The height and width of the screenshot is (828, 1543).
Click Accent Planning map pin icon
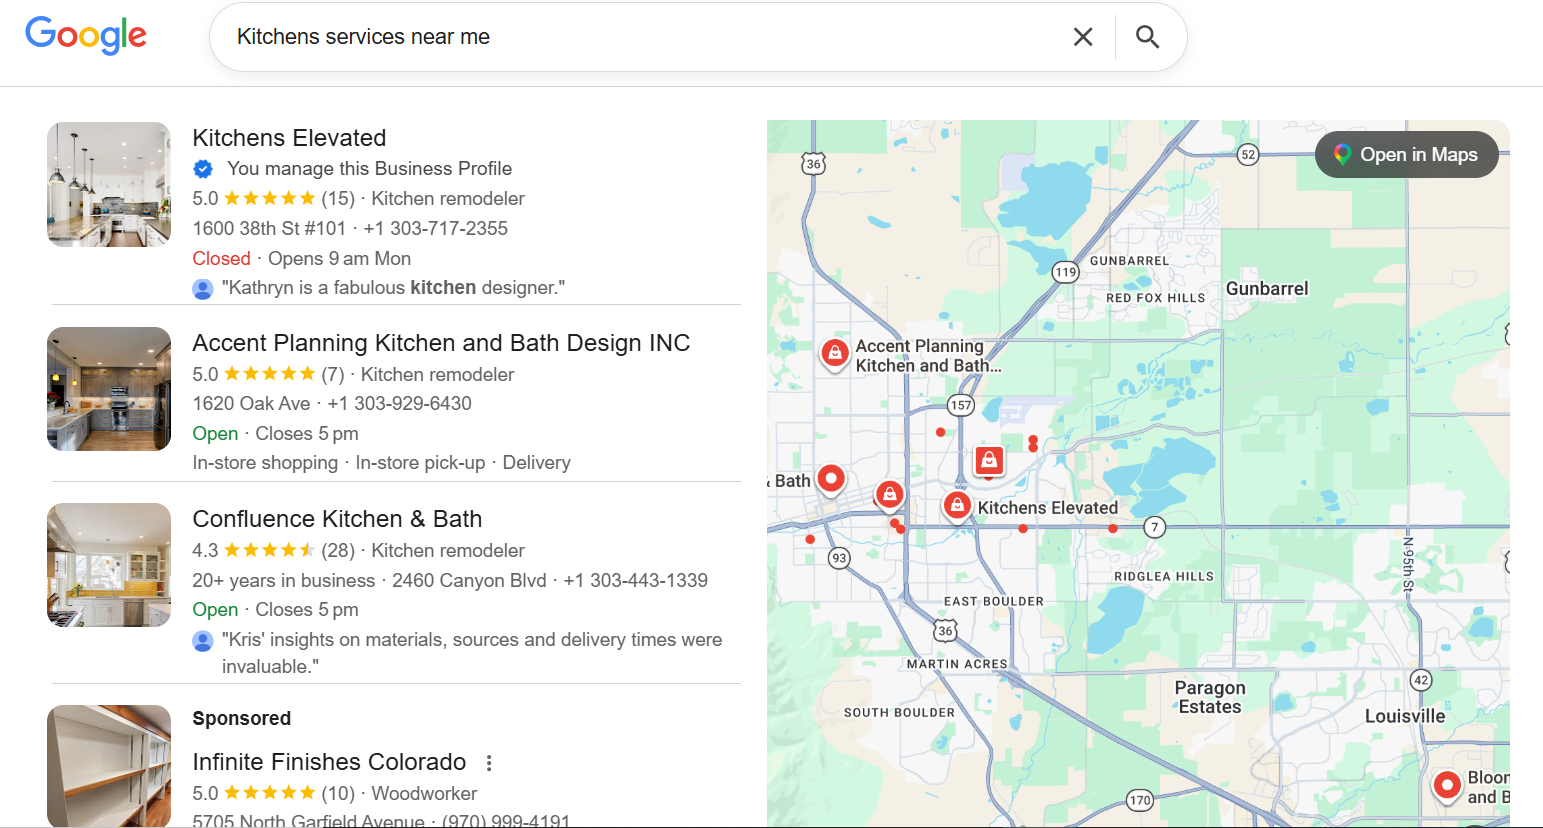point(834,353)
